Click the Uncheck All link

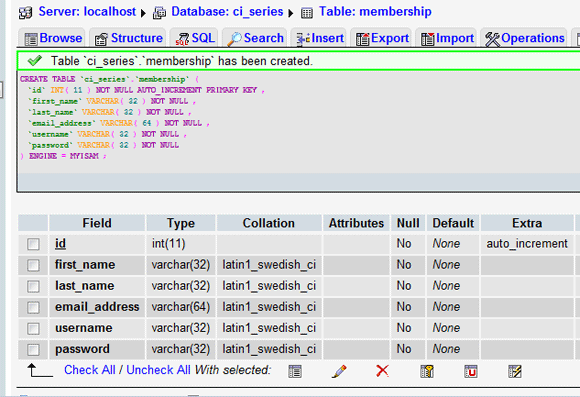point(158,370)
